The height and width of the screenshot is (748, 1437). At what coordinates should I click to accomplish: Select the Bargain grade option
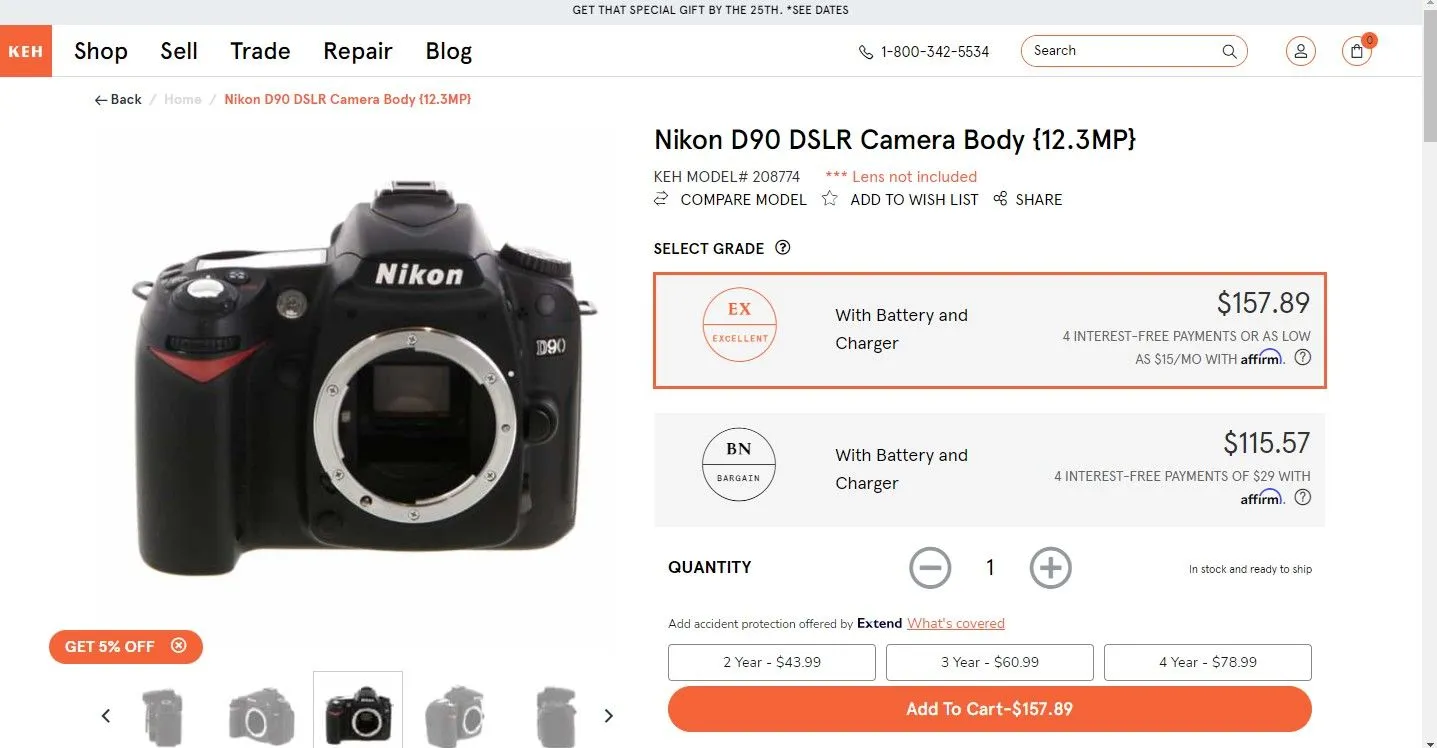[x=989, y=469]
